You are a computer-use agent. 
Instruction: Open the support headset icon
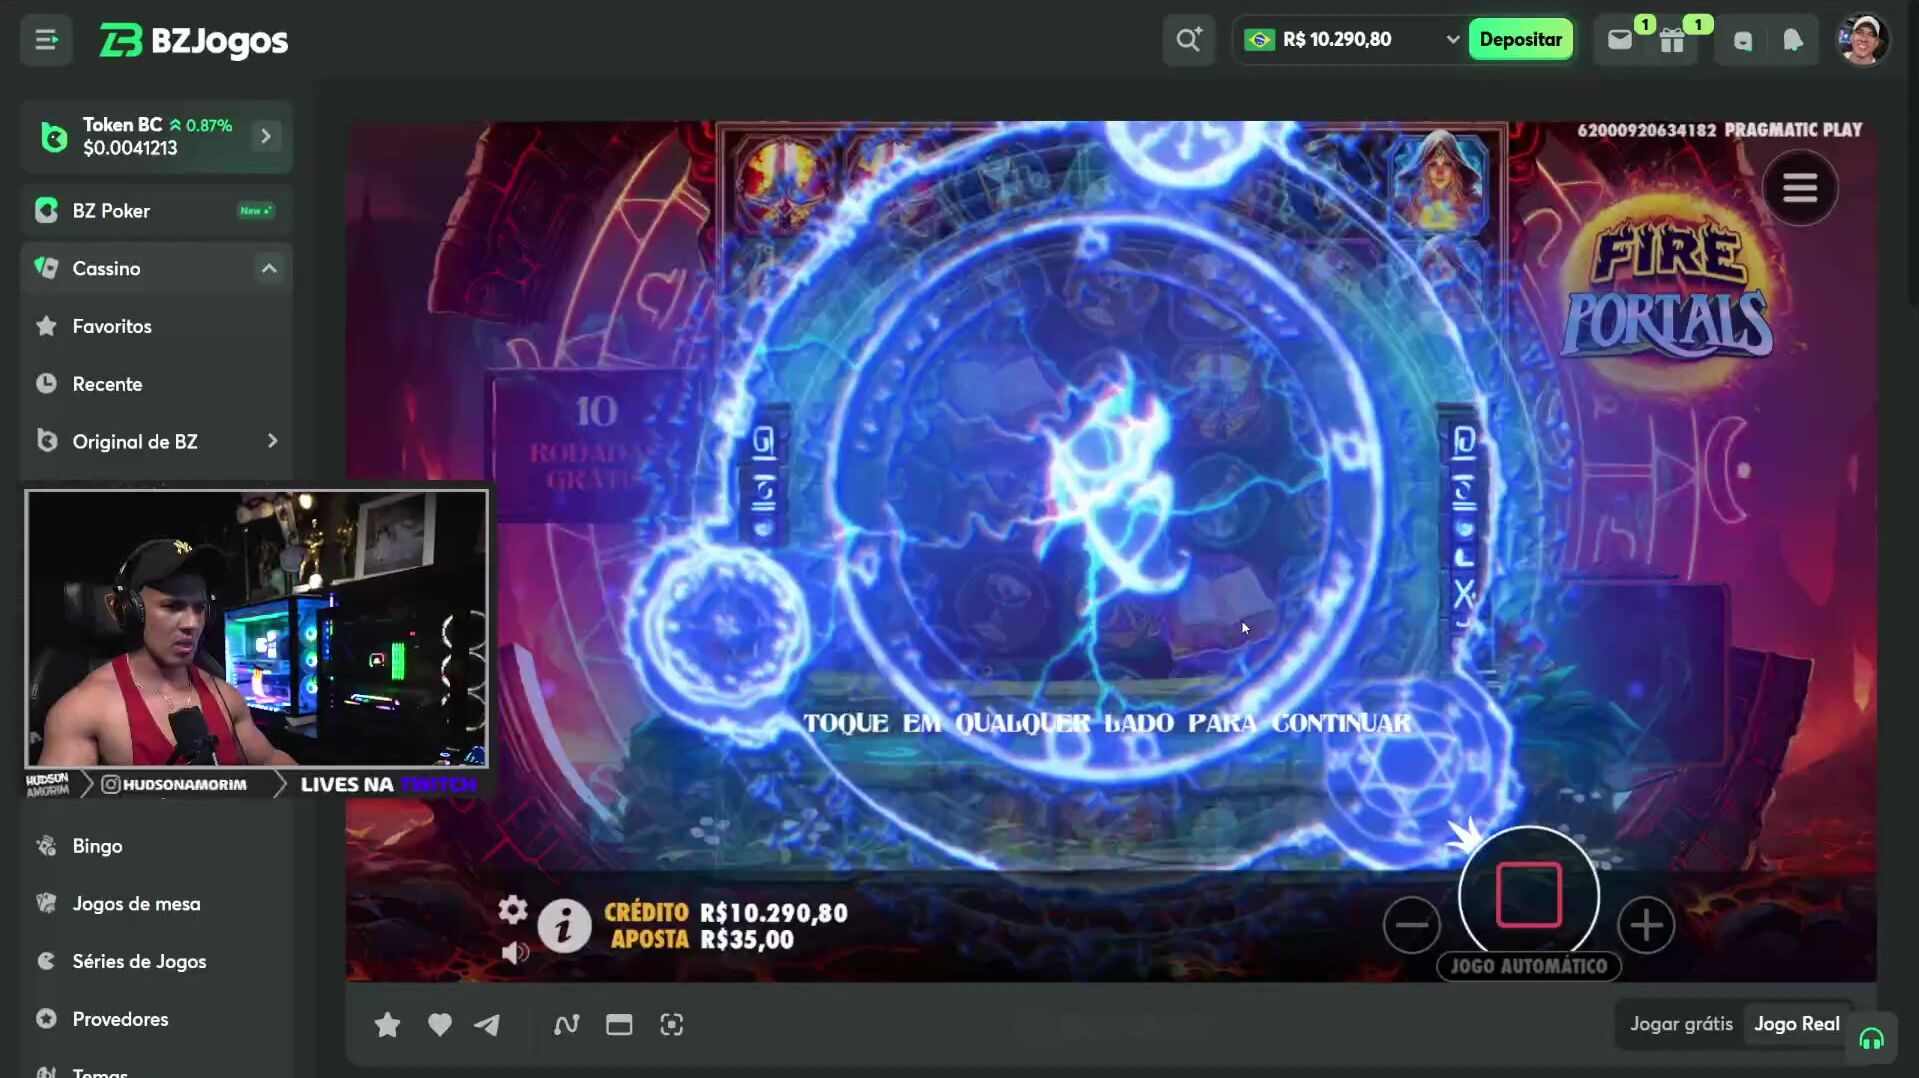point(1871,1040)
